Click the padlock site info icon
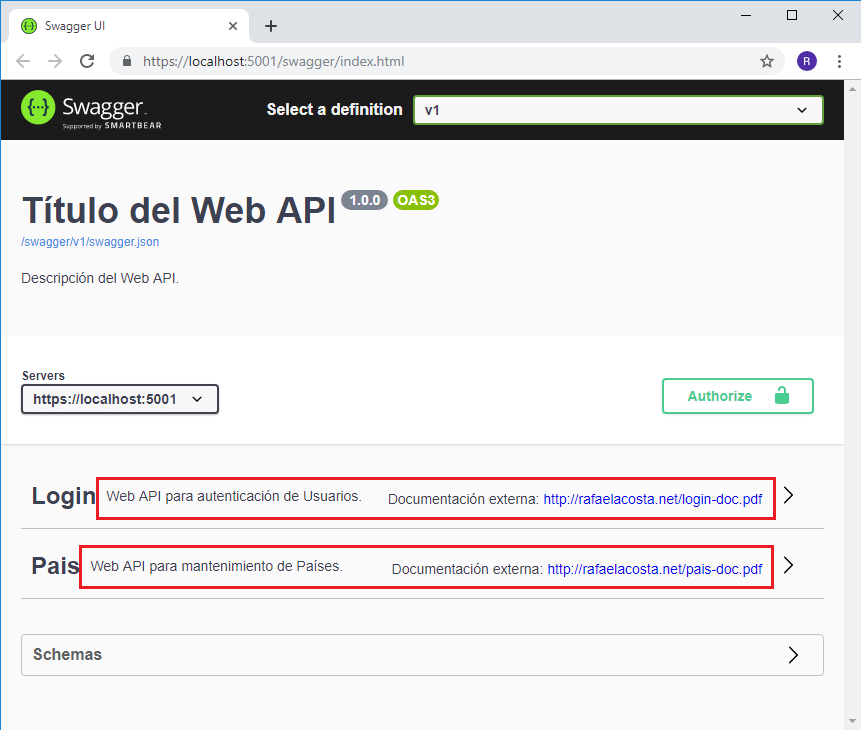This screenshot has height=730, width=861. (127, 61)
